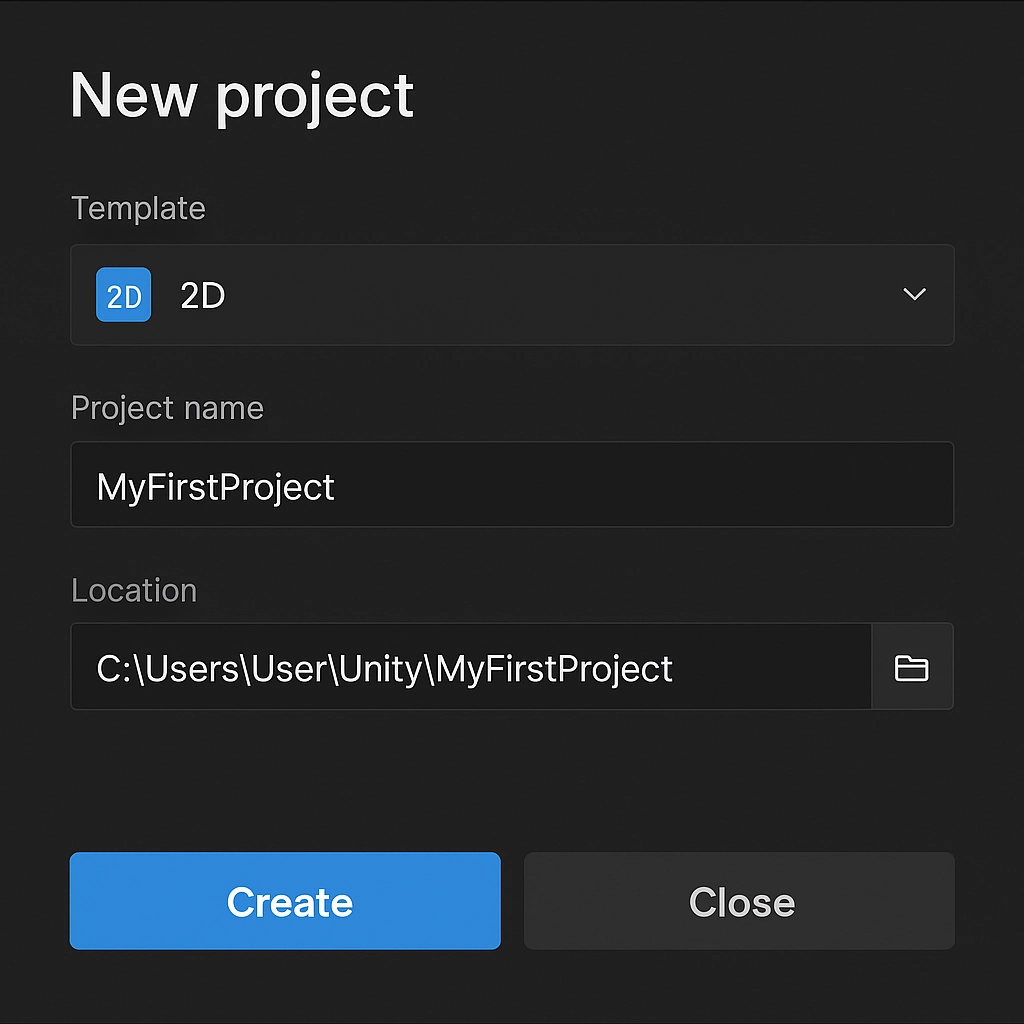Click the folder button beside Location path
Screen dimensions: 1024x1024
coord(912,667)
